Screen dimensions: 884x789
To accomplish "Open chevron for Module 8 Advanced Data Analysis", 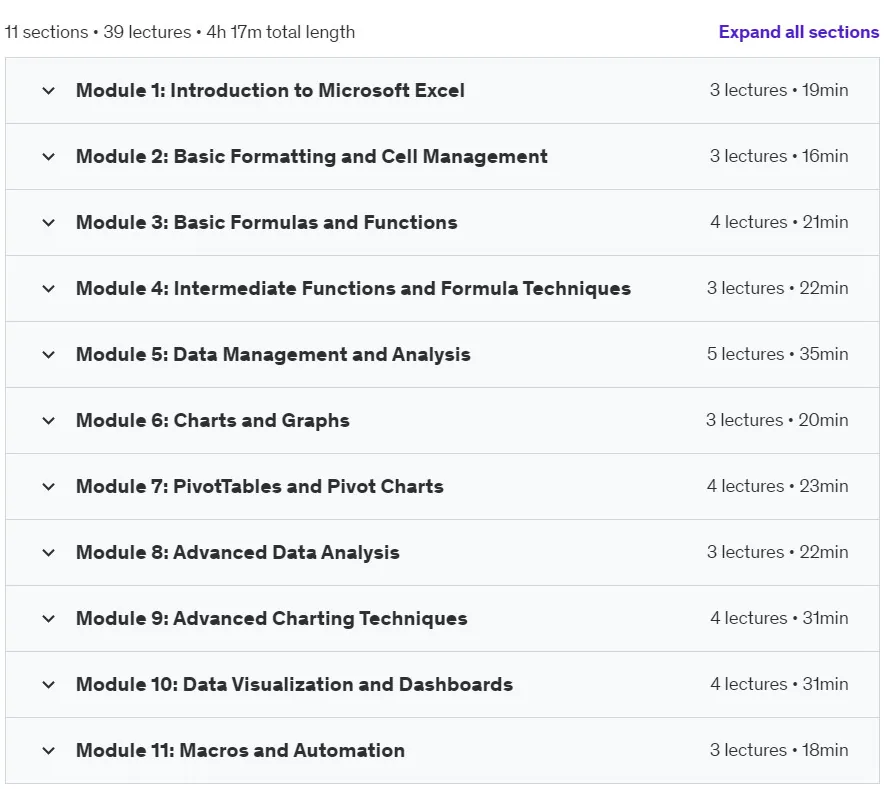I will (x=48, y=553).
